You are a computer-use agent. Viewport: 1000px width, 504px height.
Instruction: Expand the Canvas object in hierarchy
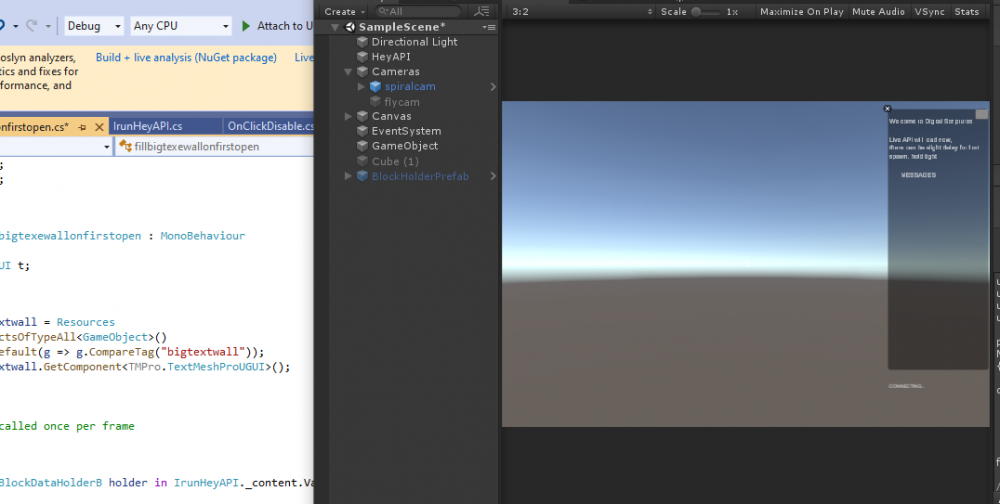[348, 117]
